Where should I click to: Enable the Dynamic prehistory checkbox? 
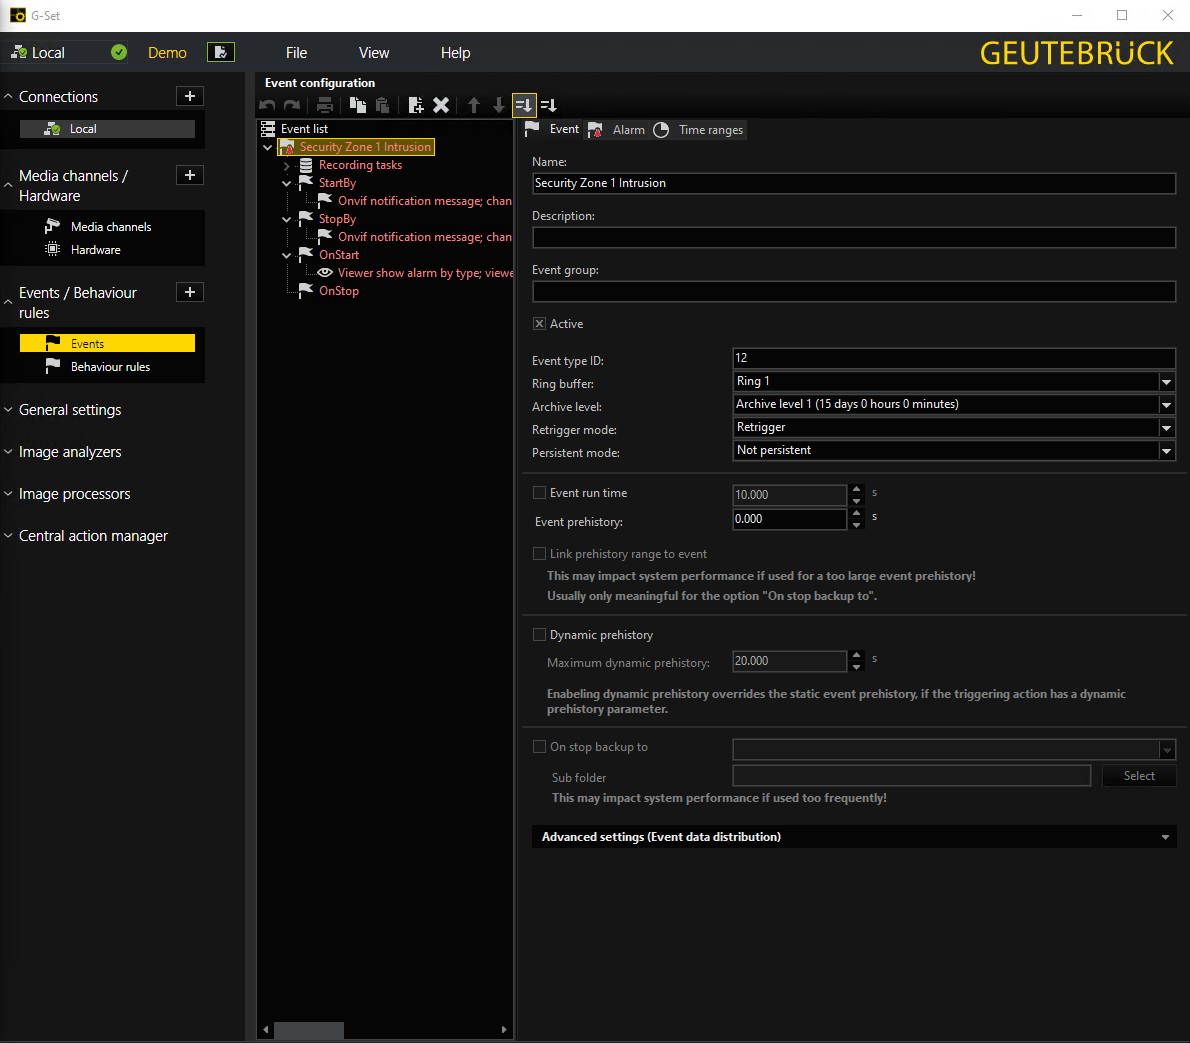[x=540, y=635]
